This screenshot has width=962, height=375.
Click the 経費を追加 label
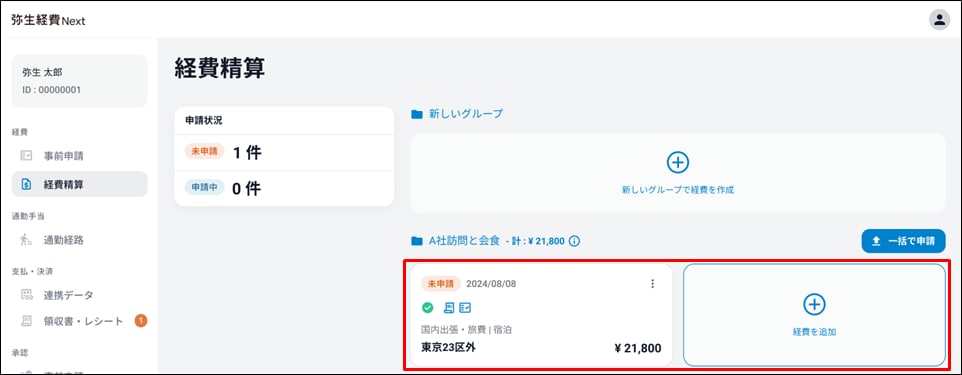tap(814, 332)
